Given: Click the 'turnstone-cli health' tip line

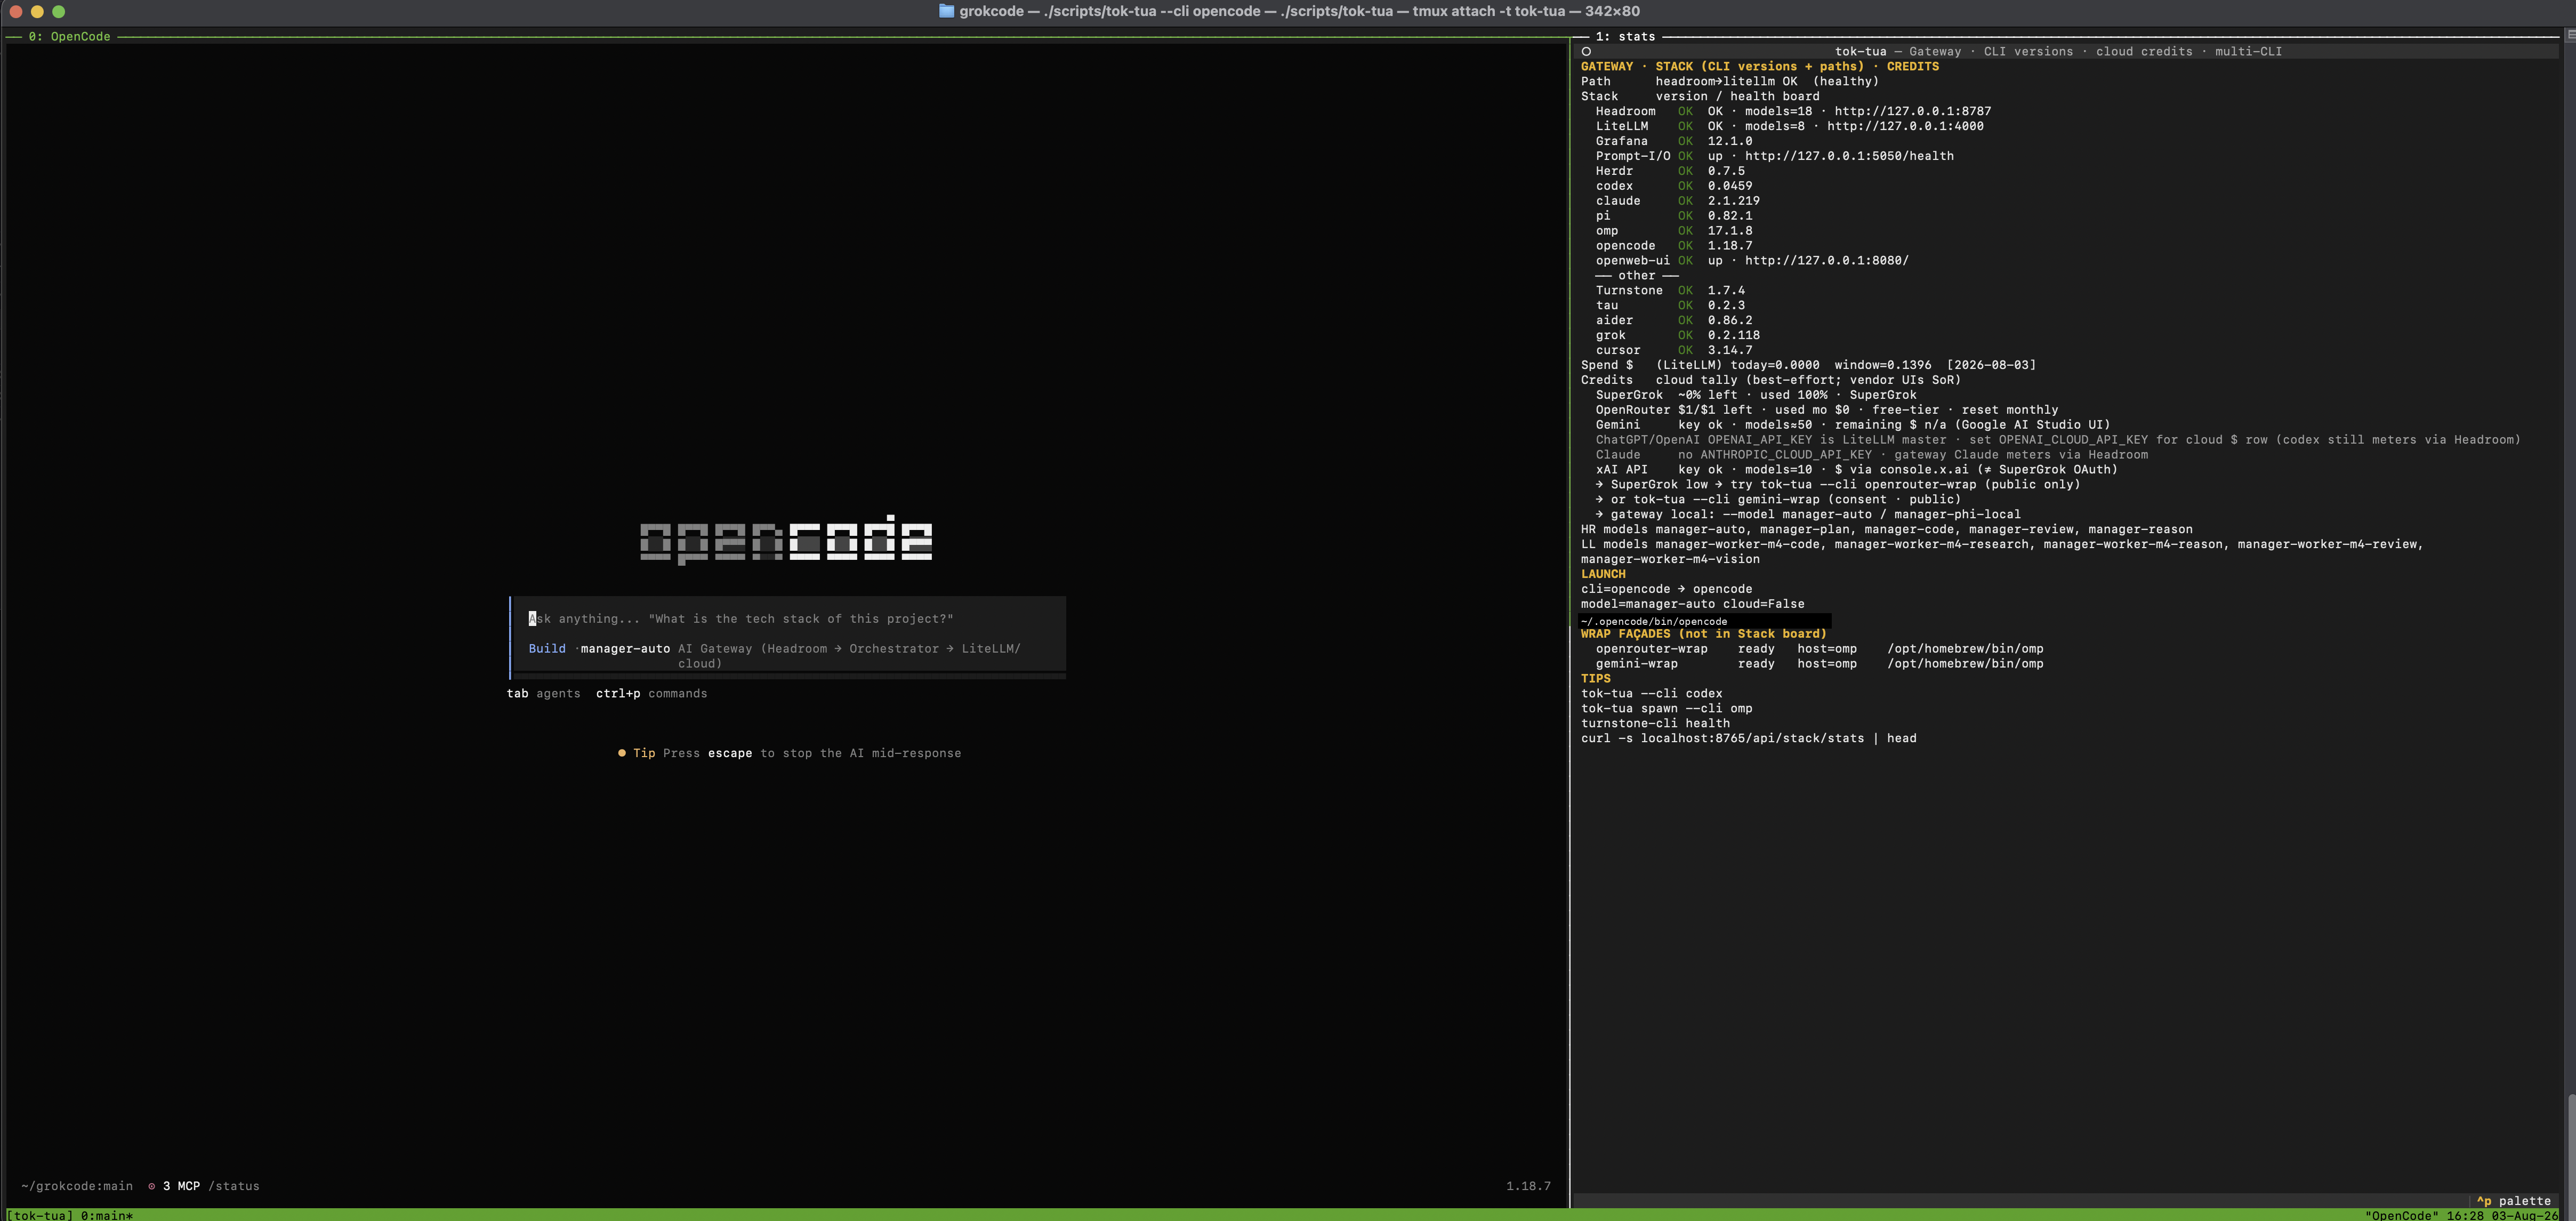Looking at the screenshot, I should point(1655,724).
